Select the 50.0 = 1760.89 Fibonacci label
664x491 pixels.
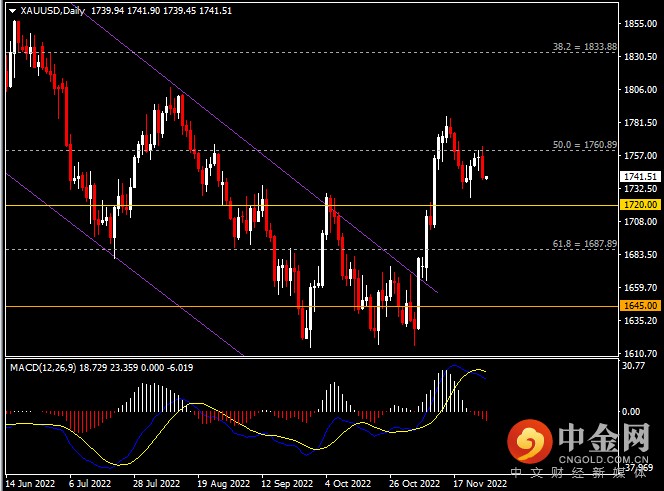[584, 145]
